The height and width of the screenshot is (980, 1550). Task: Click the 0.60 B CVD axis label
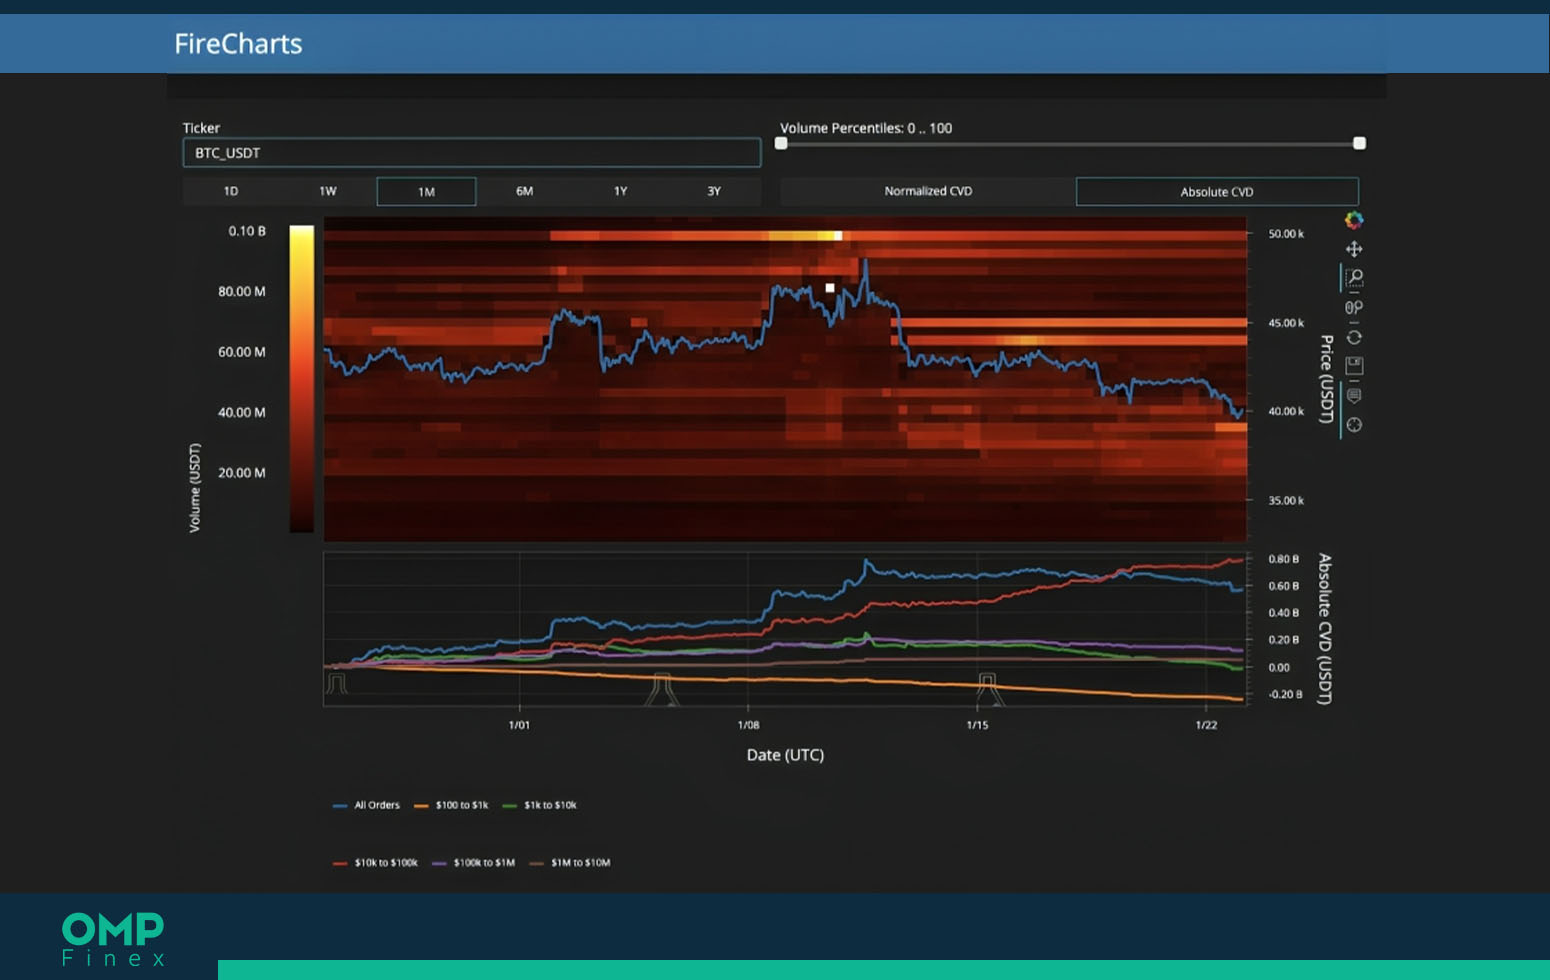click(1284, 586)
